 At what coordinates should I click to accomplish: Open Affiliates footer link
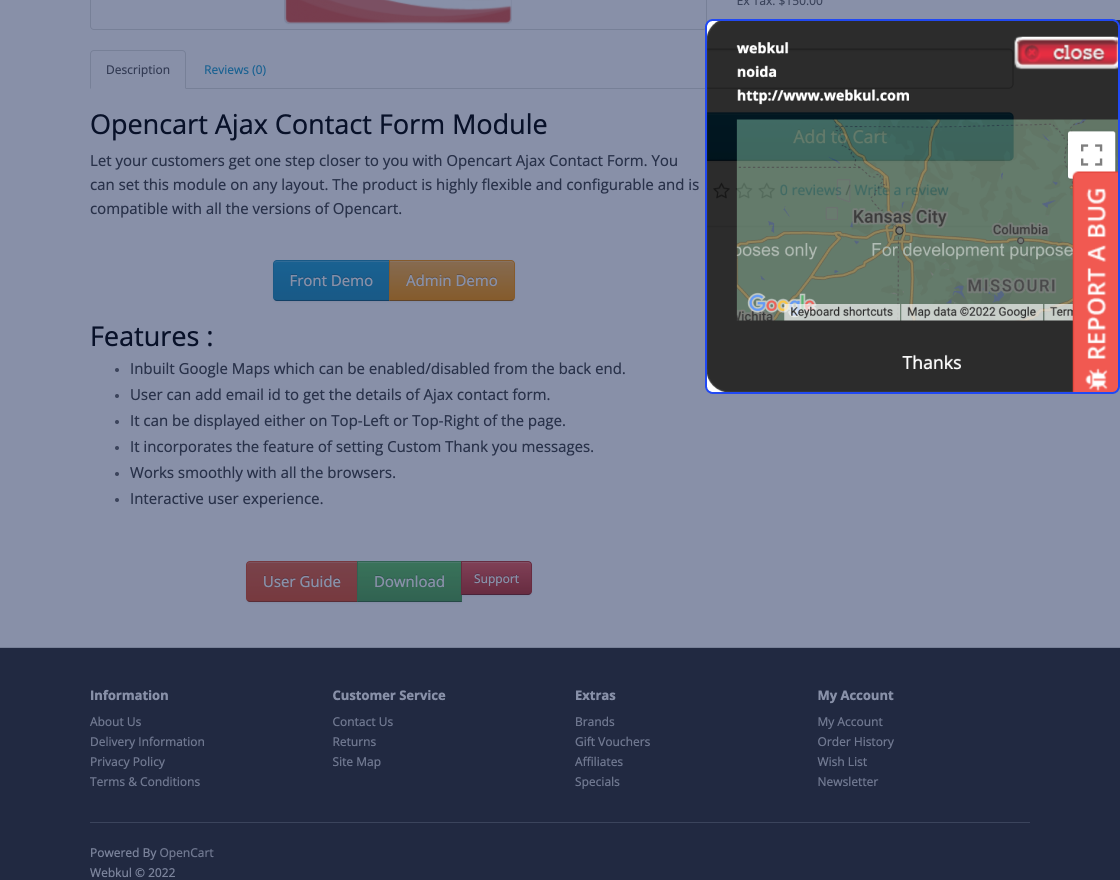point(599,761)
